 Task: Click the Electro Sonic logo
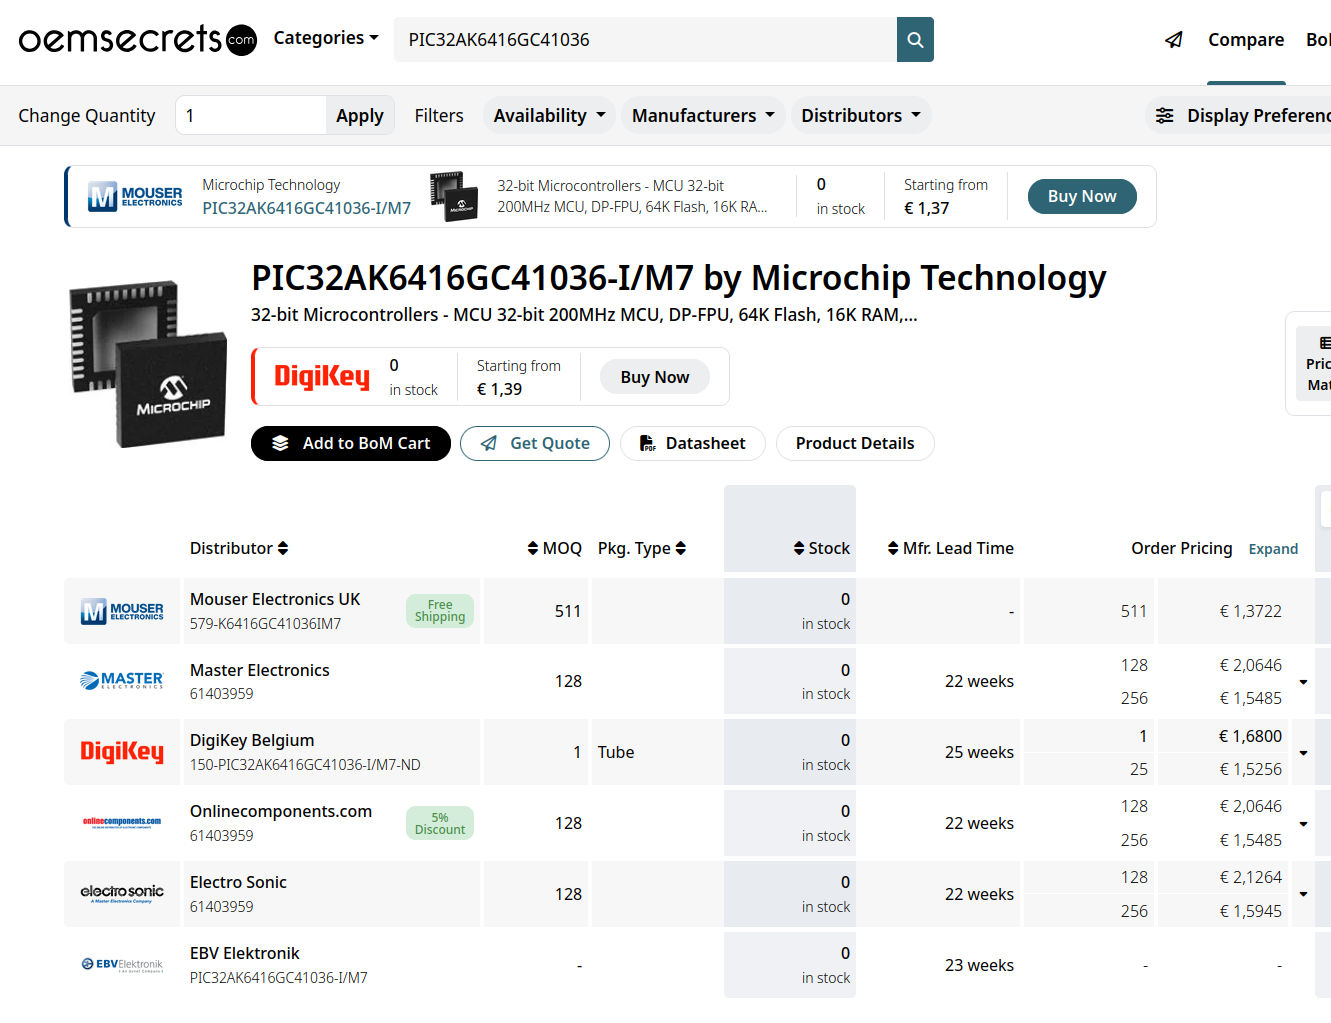(122, 893)
